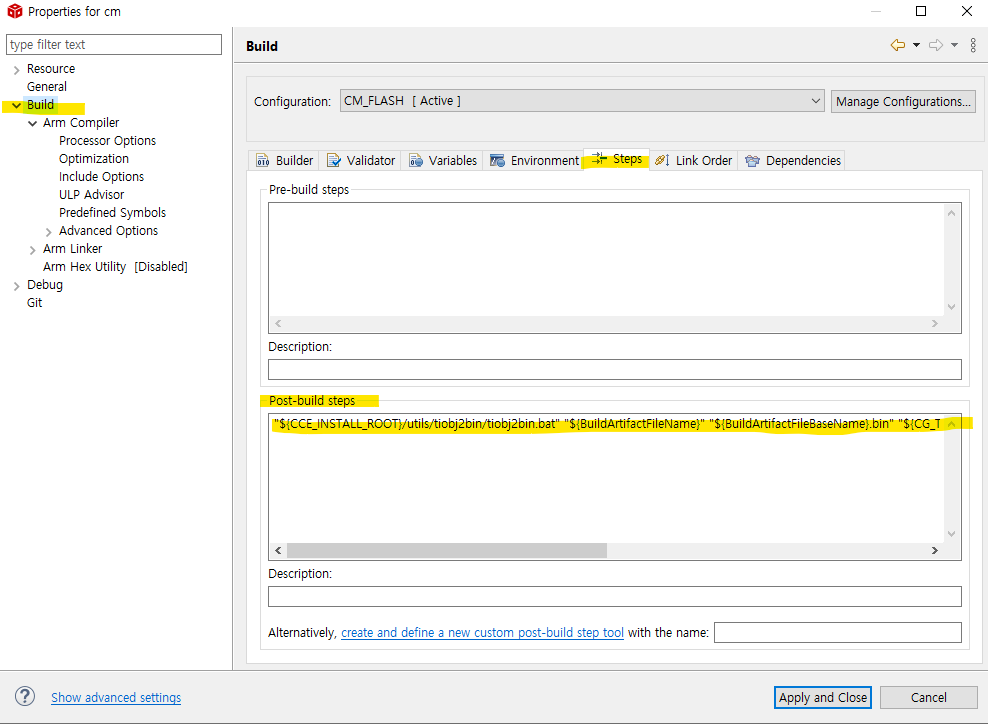The width and height of the screenshot is (988, 724).
Task: Select Processor Options tree item
Action: [107, 141]
